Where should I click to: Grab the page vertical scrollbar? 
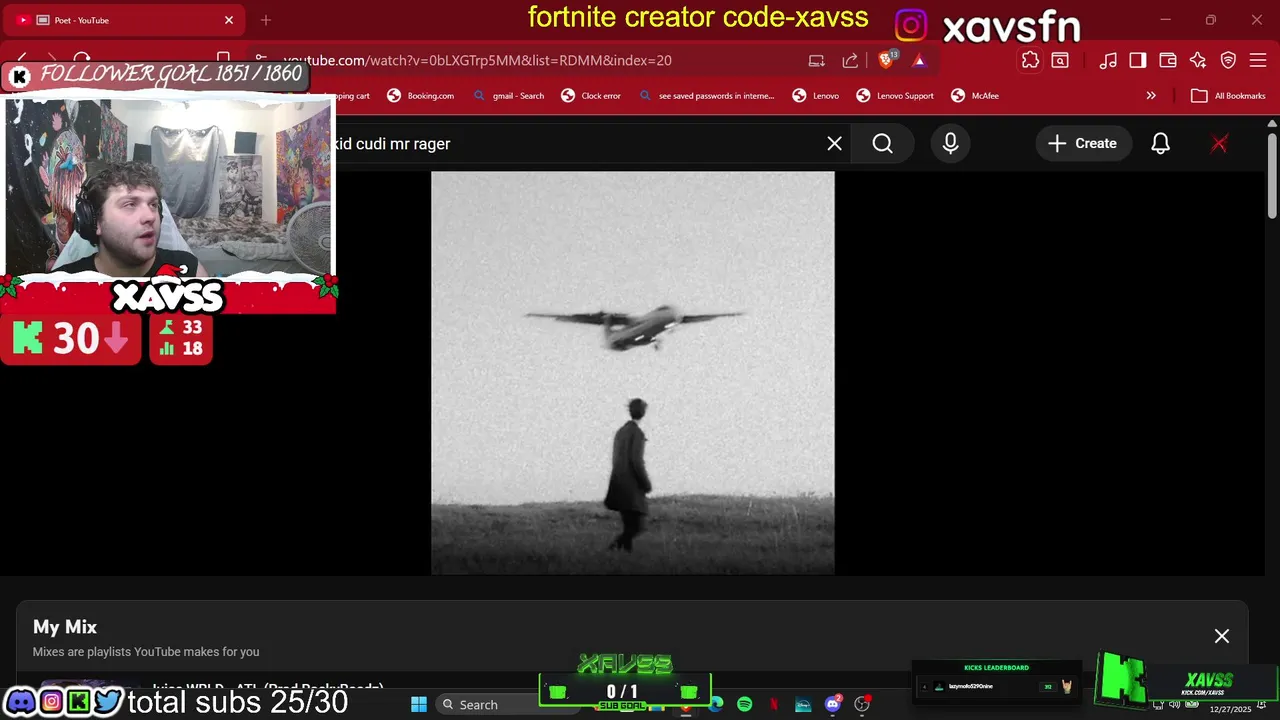(1272, 175)
